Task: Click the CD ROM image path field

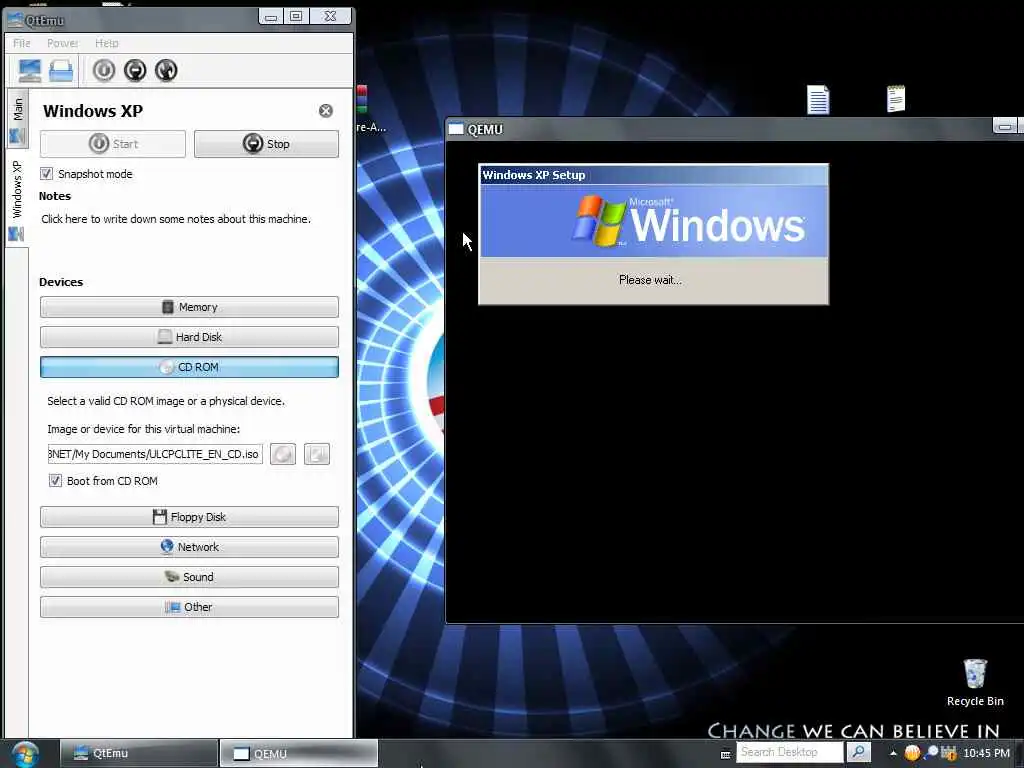Action: pyautogui.click(x=155, y=454)
